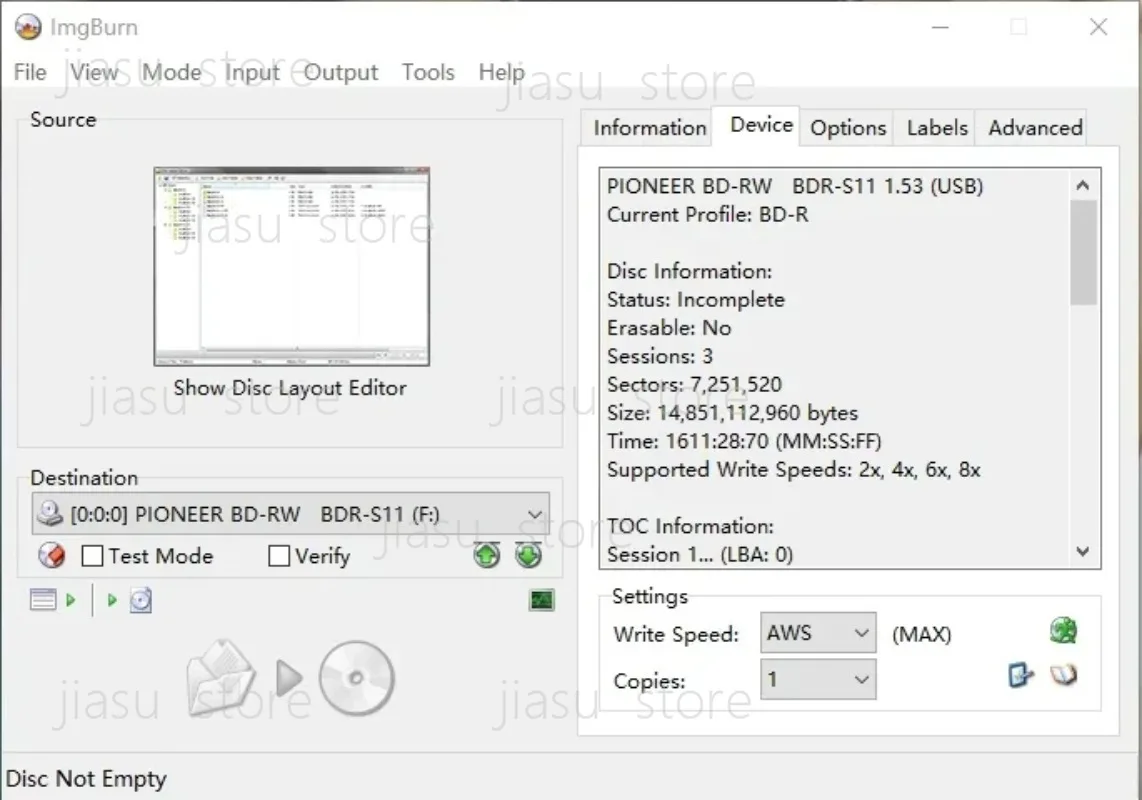Switch to the Options tab

click(x=848, y=128)
